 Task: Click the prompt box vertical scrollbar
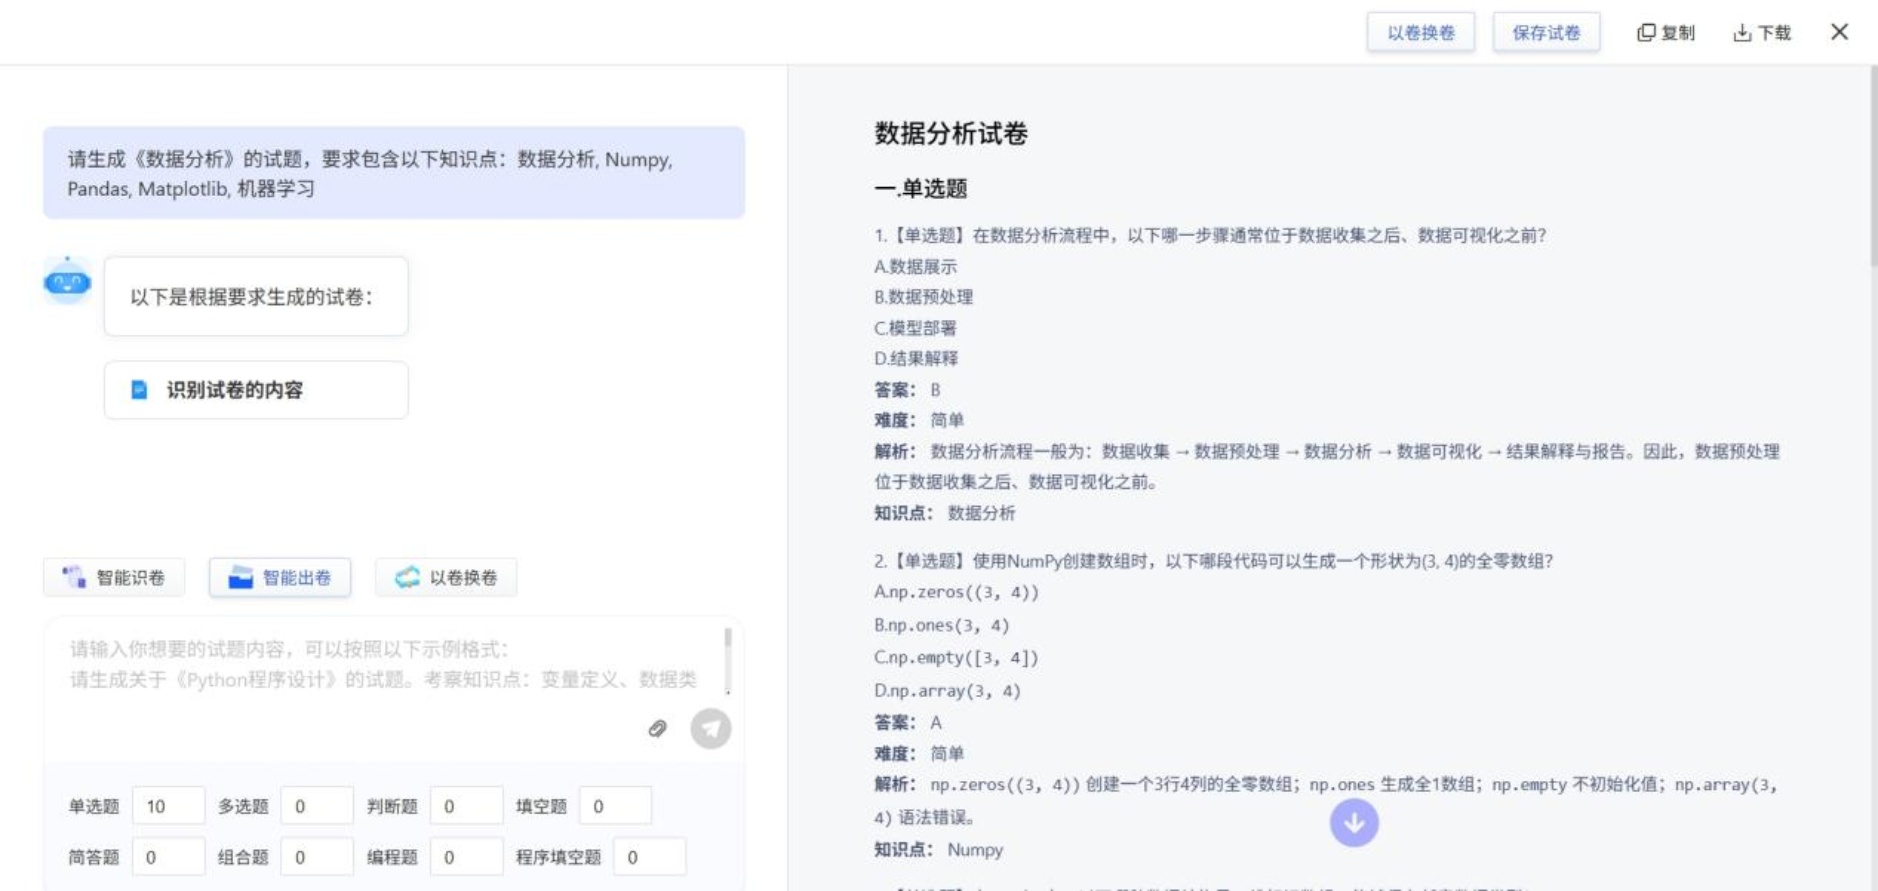(728, 660)
